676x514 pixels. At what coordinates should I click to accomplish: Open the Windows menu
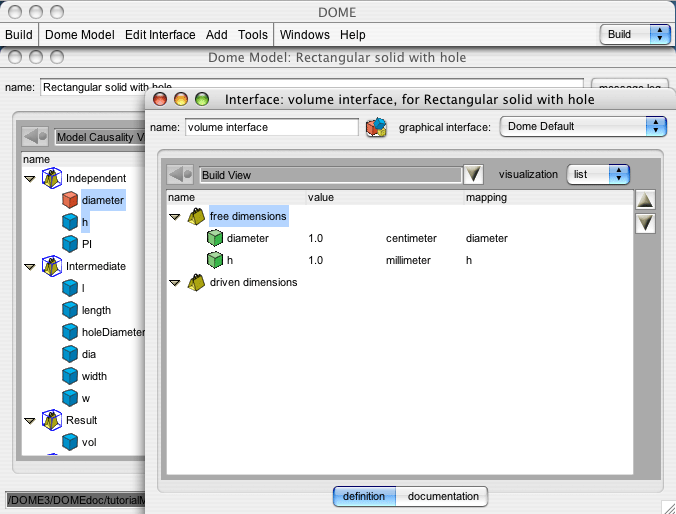click(x=304, y=34)
